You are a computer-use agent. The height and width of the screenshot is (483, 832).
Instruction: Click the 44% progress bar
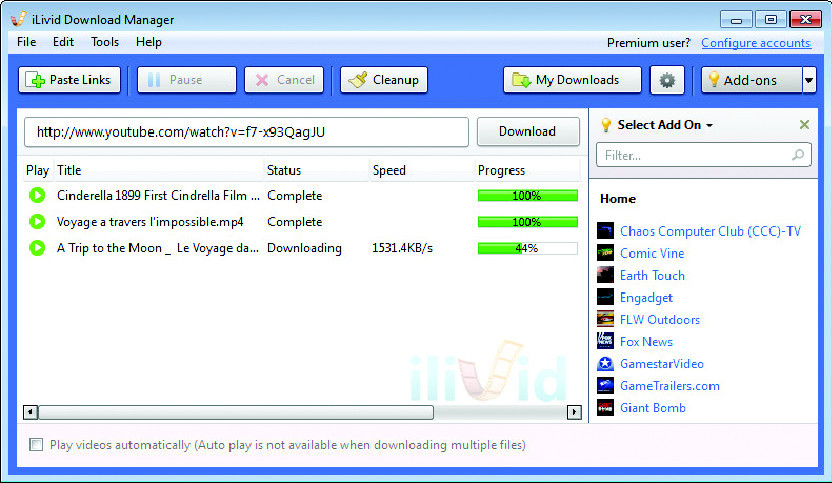527,248
